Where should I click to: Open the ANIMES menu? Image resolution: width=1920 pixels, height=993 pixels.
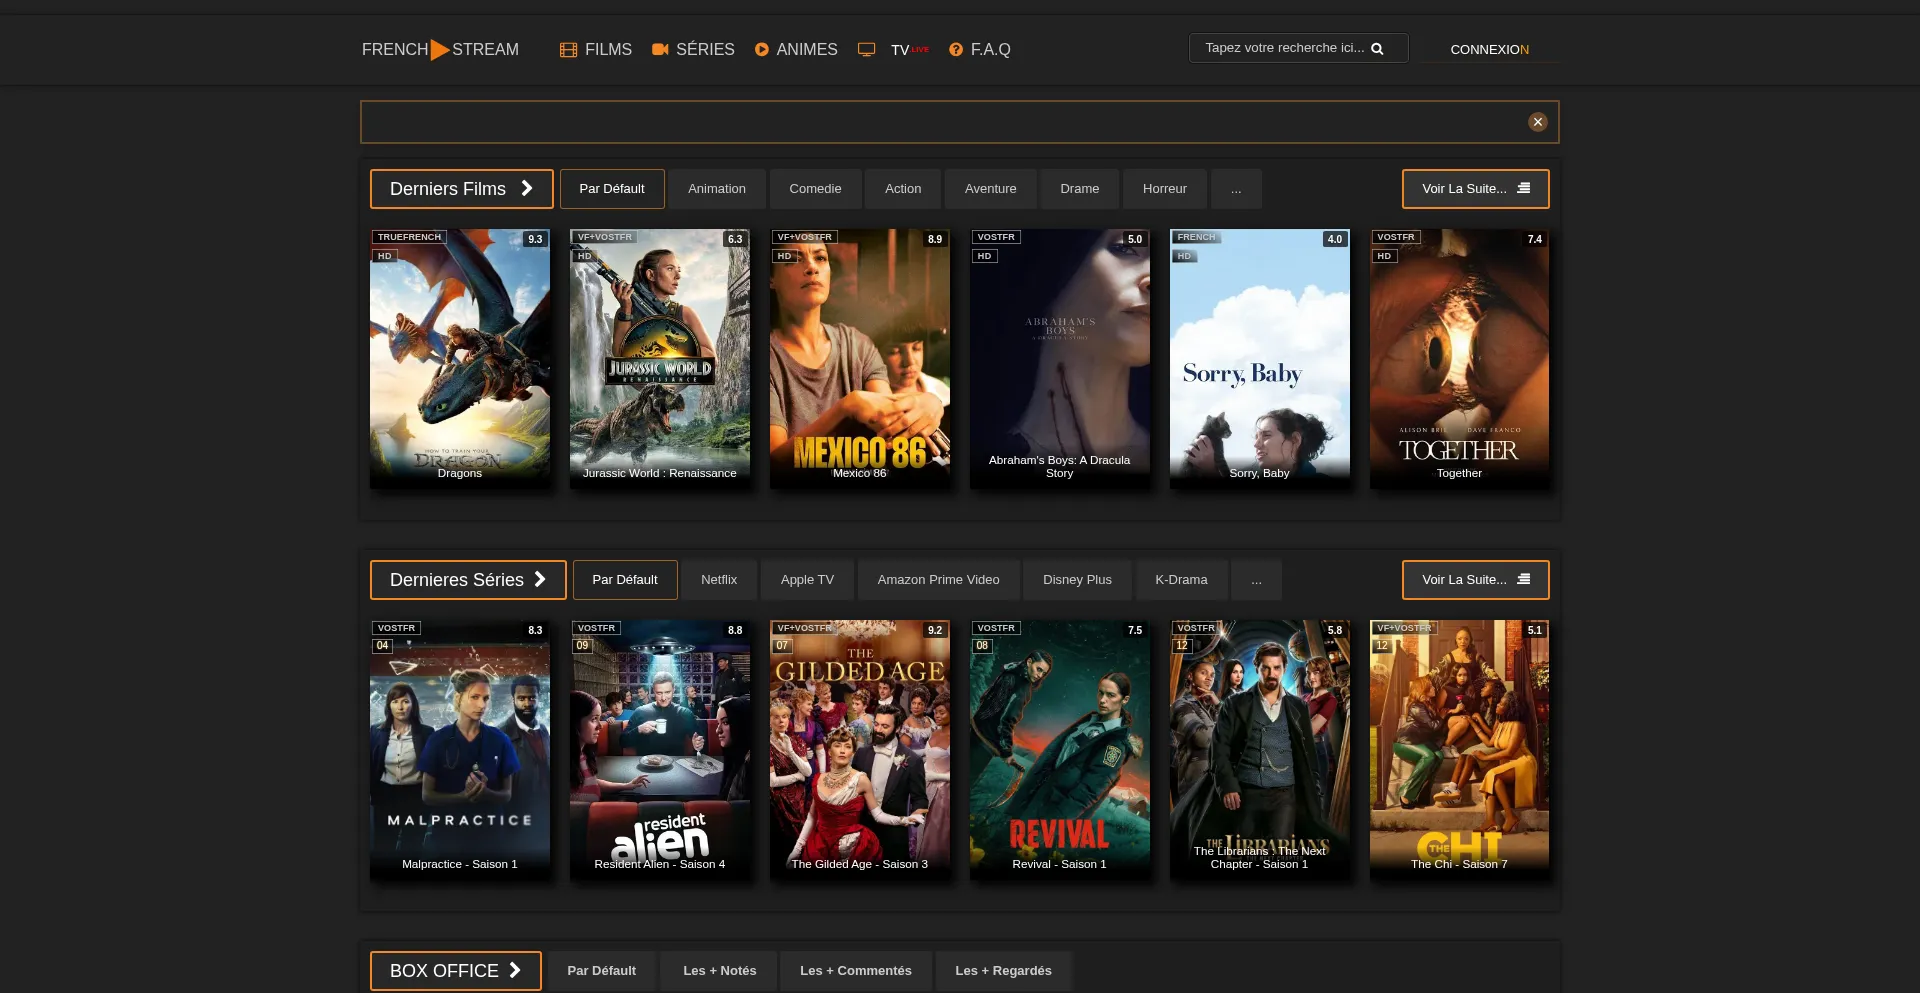796,49
